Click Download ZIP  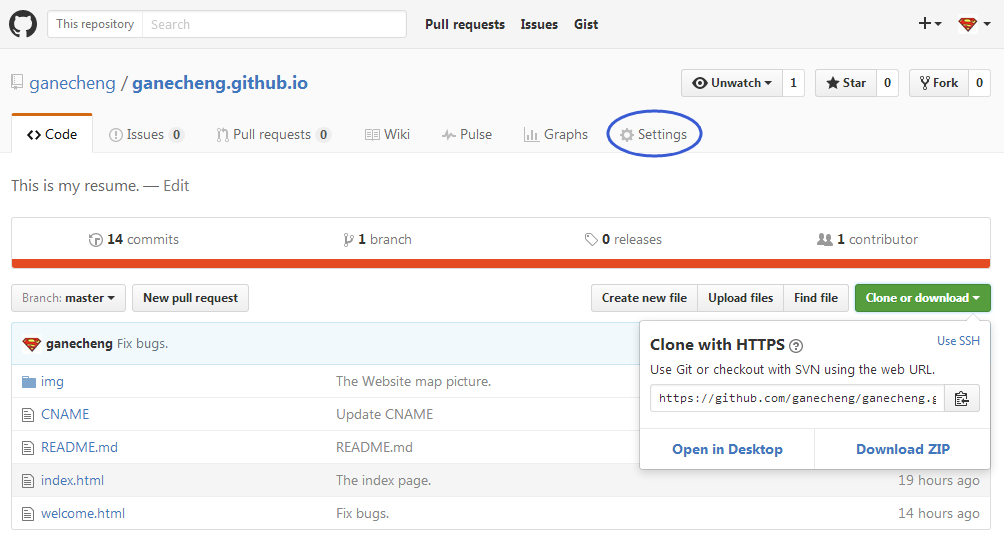coord(903,449)
